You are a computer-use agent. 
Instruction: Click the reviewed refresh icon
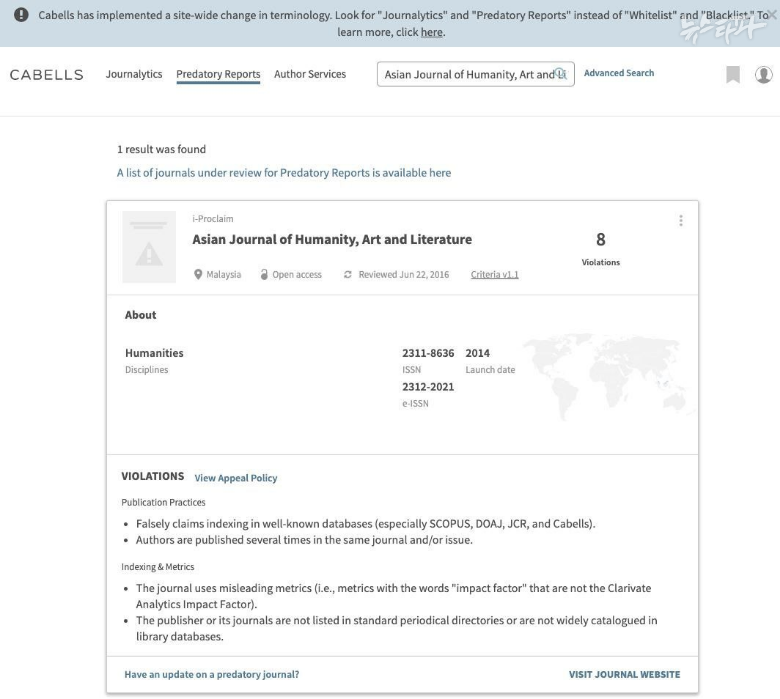[348, 274]
